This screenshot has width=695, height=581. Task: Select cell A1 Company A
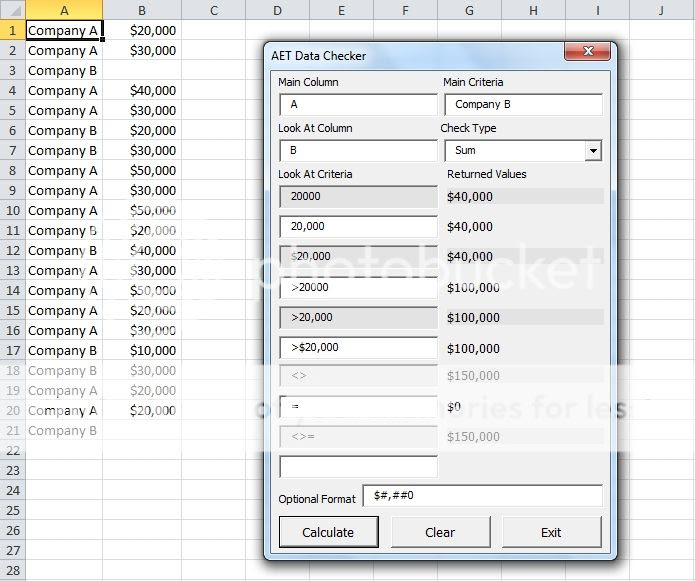[64, 30]
